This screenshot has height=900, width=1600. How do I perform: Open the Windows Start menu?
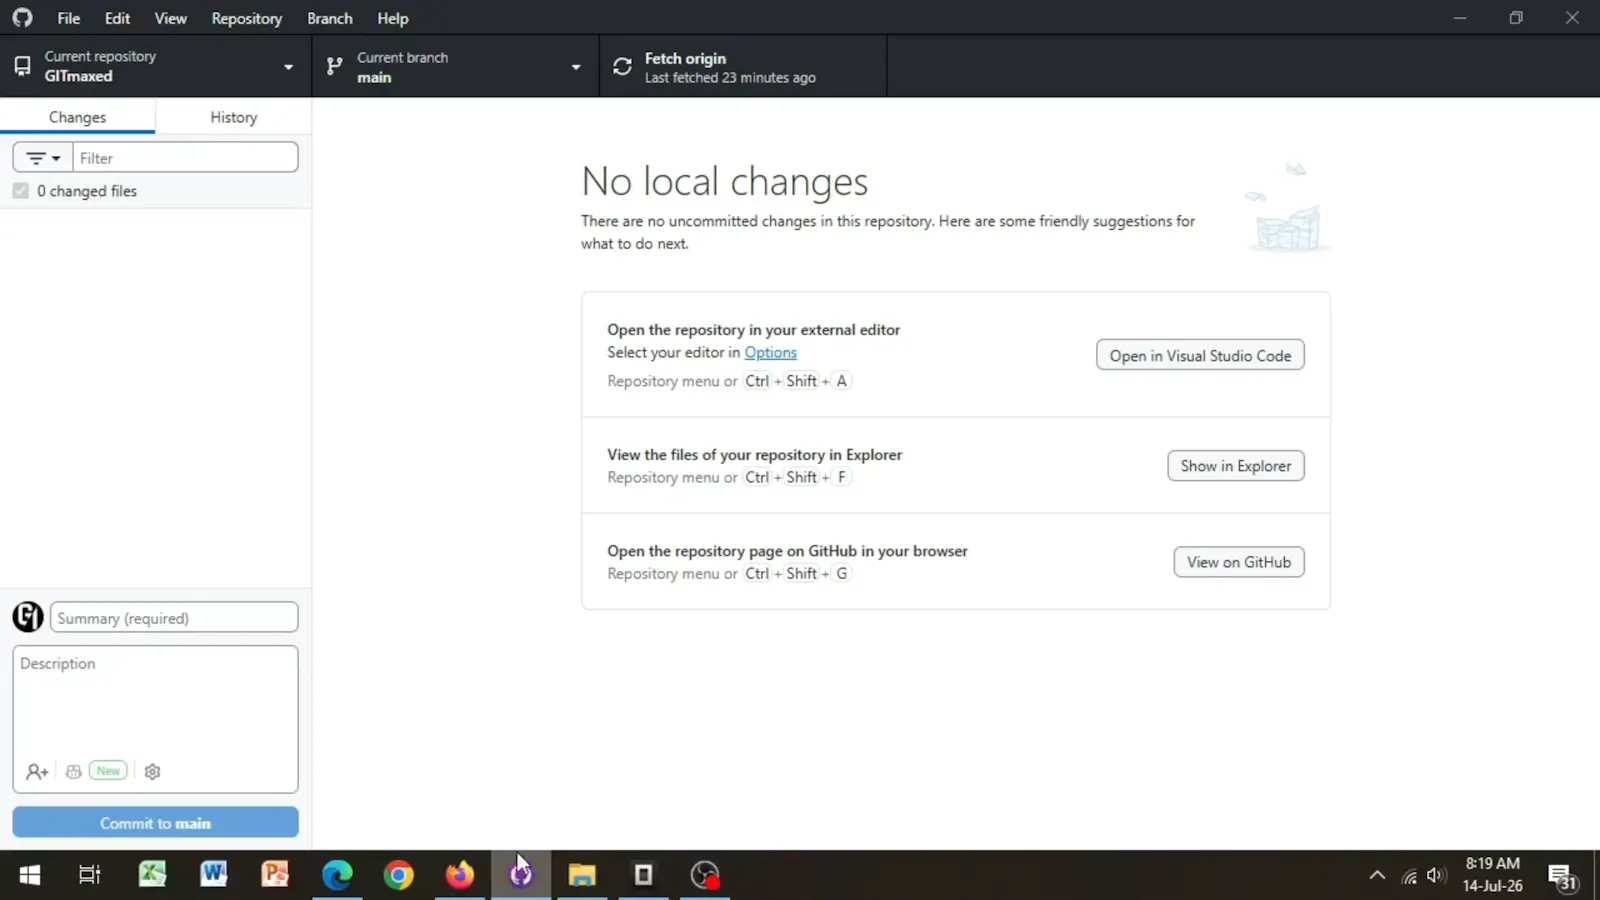(29, 875)
